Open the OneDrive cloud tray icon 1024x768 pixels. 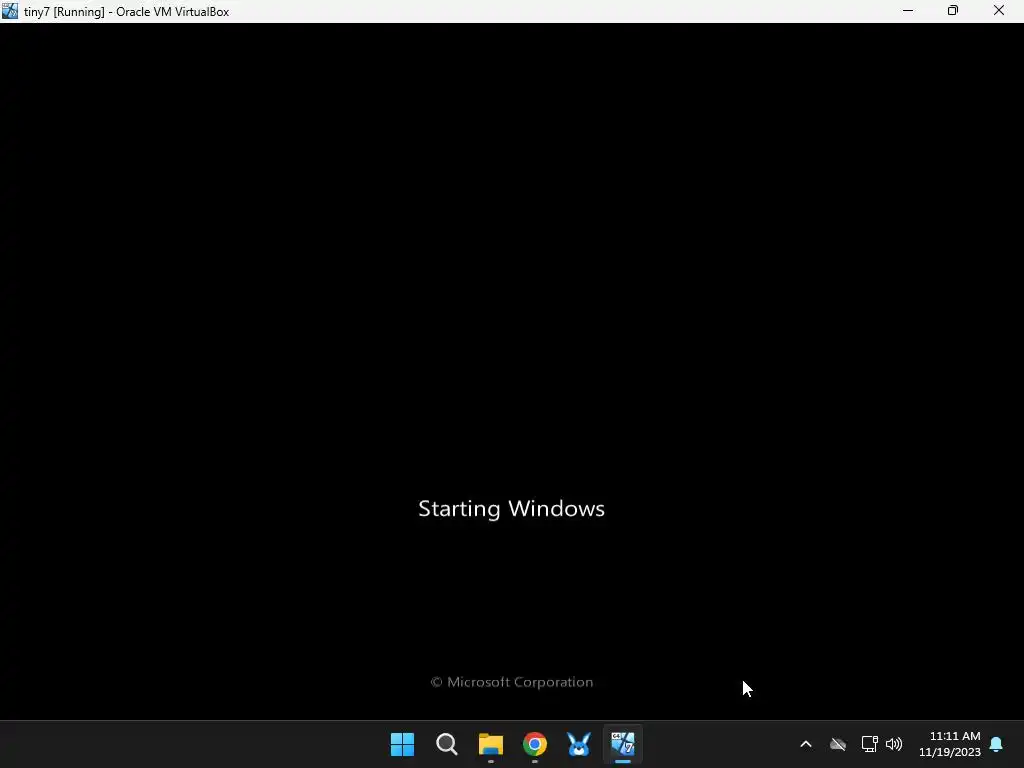point(838,744)
